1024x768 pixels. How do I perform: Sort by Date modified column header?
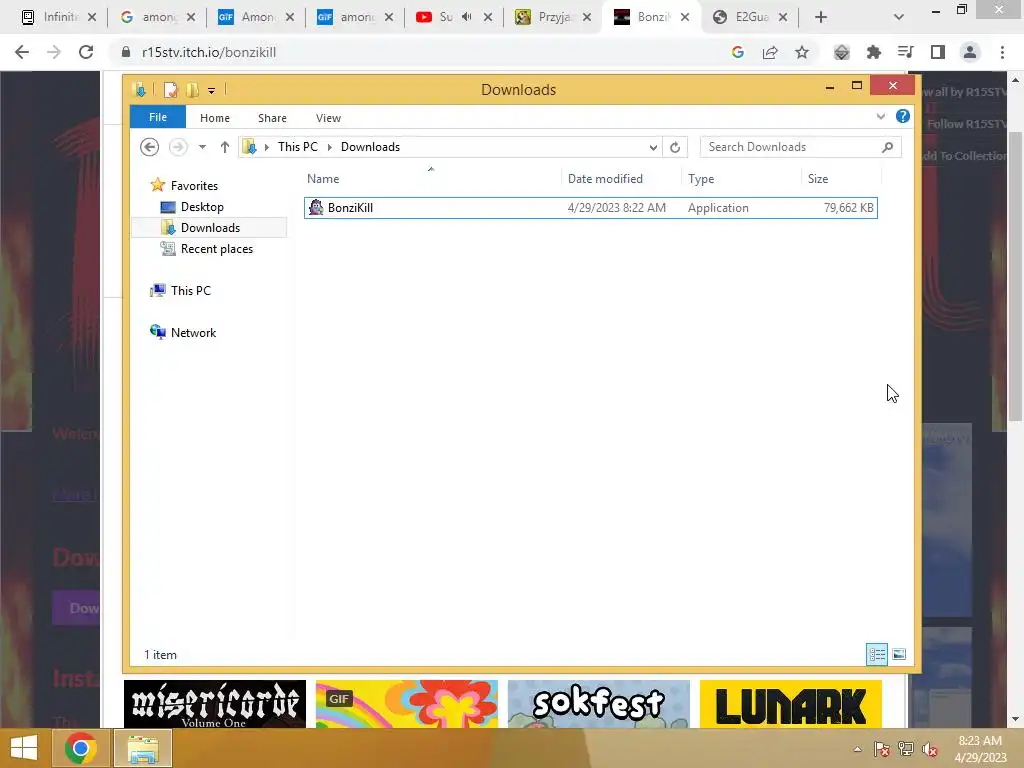tap(605, 179)
